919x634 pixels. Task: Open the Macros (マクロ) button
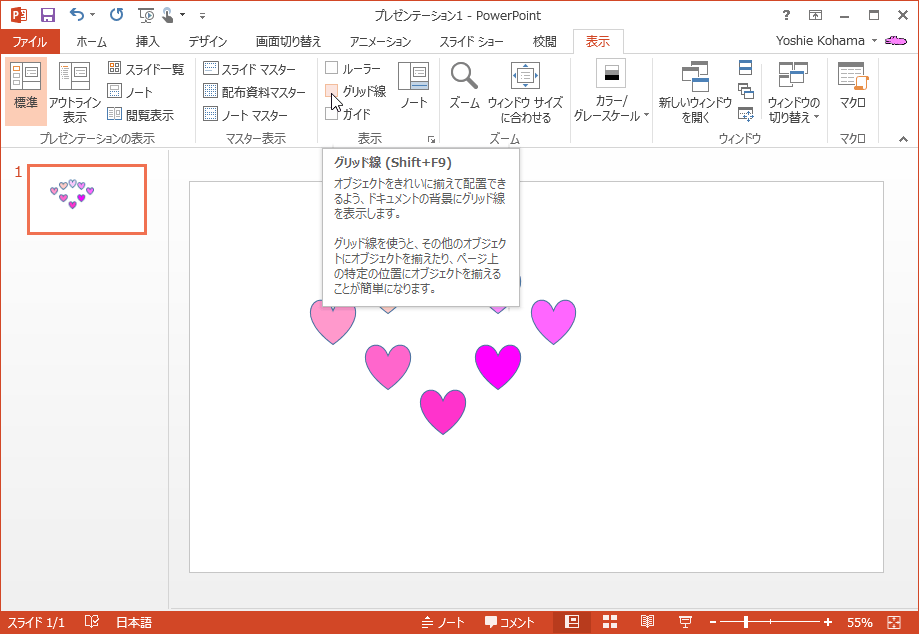point(853,86)
